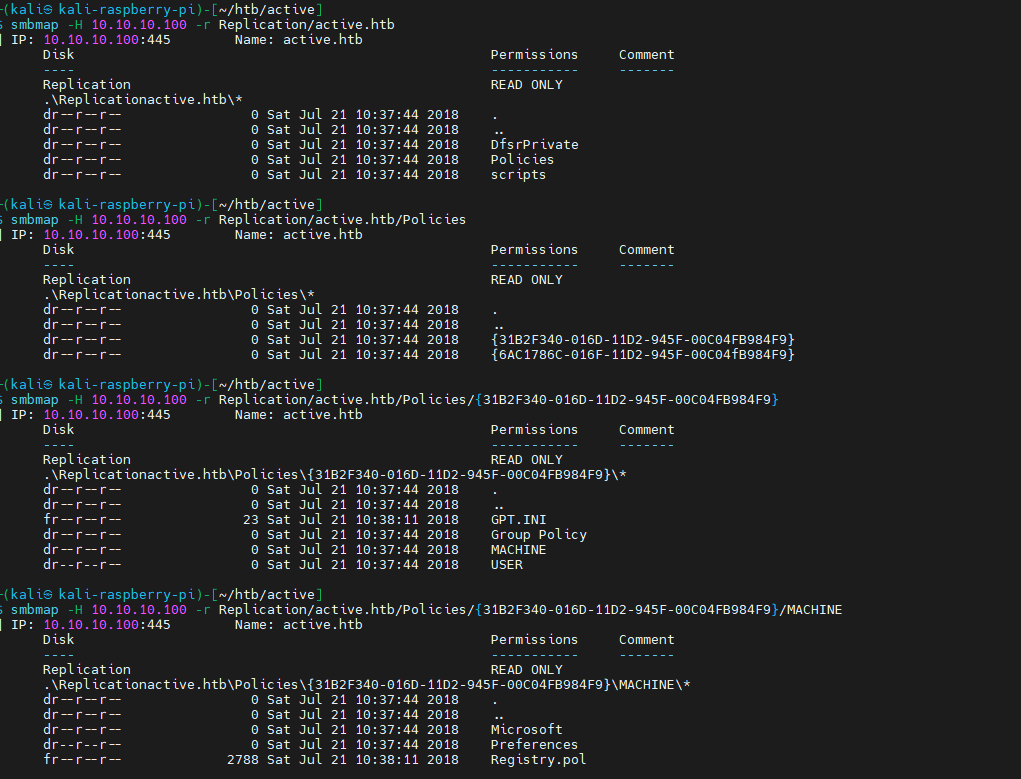Click the MACHINE entry below Group Policy
This screenshot has height=779, width=1021.
coord(518,550)
